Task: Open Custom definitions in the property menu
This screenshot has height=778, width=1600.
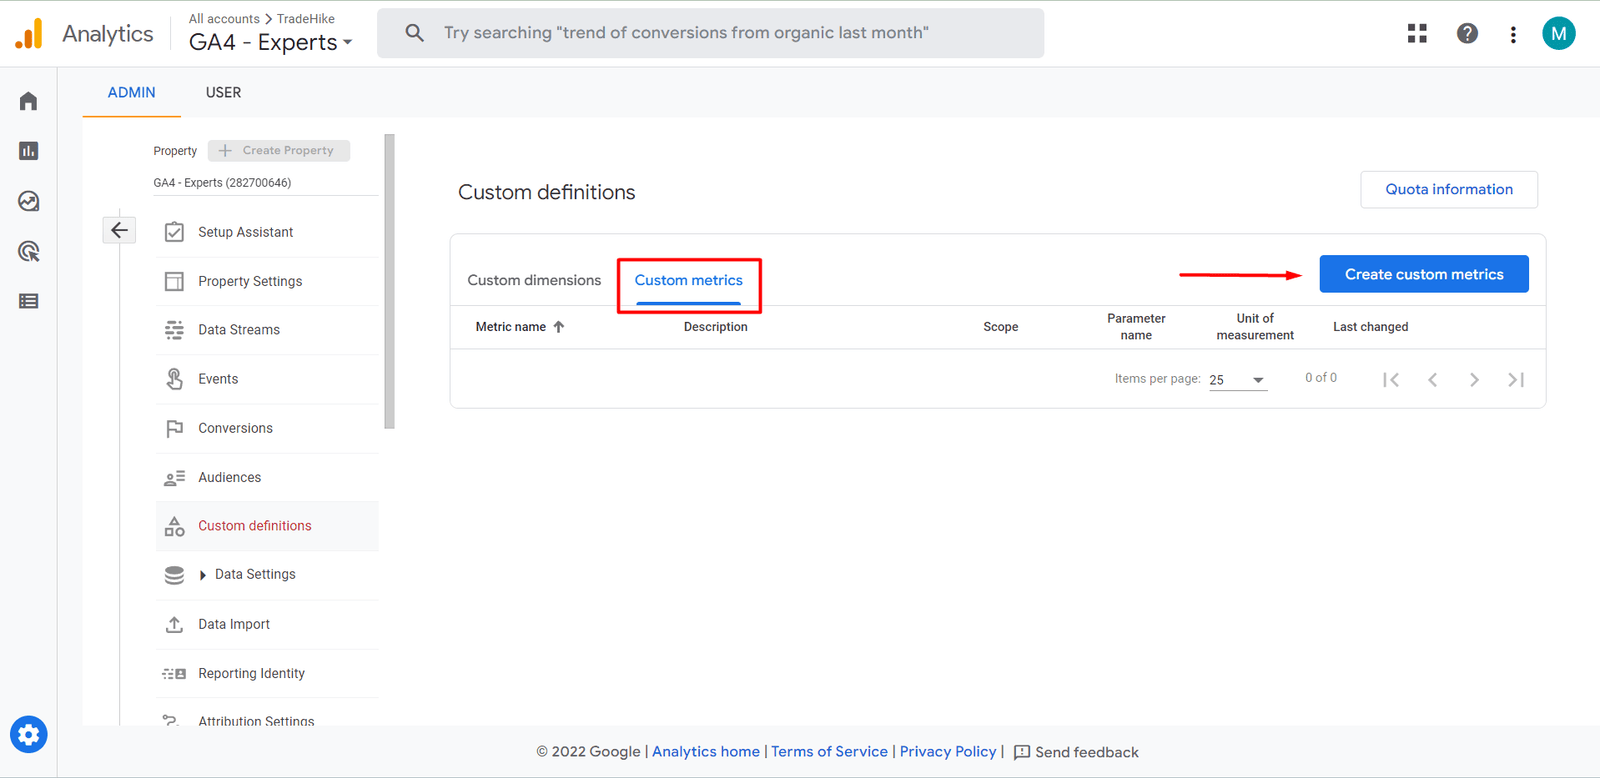Action: pos(255,526)
